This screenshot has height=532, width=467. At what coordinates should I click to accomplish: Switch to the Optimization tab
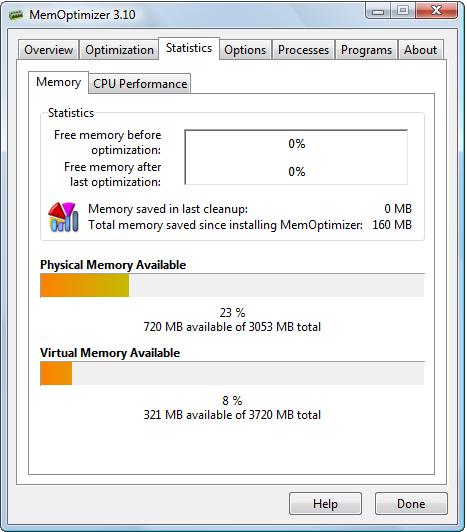(119, 50)
